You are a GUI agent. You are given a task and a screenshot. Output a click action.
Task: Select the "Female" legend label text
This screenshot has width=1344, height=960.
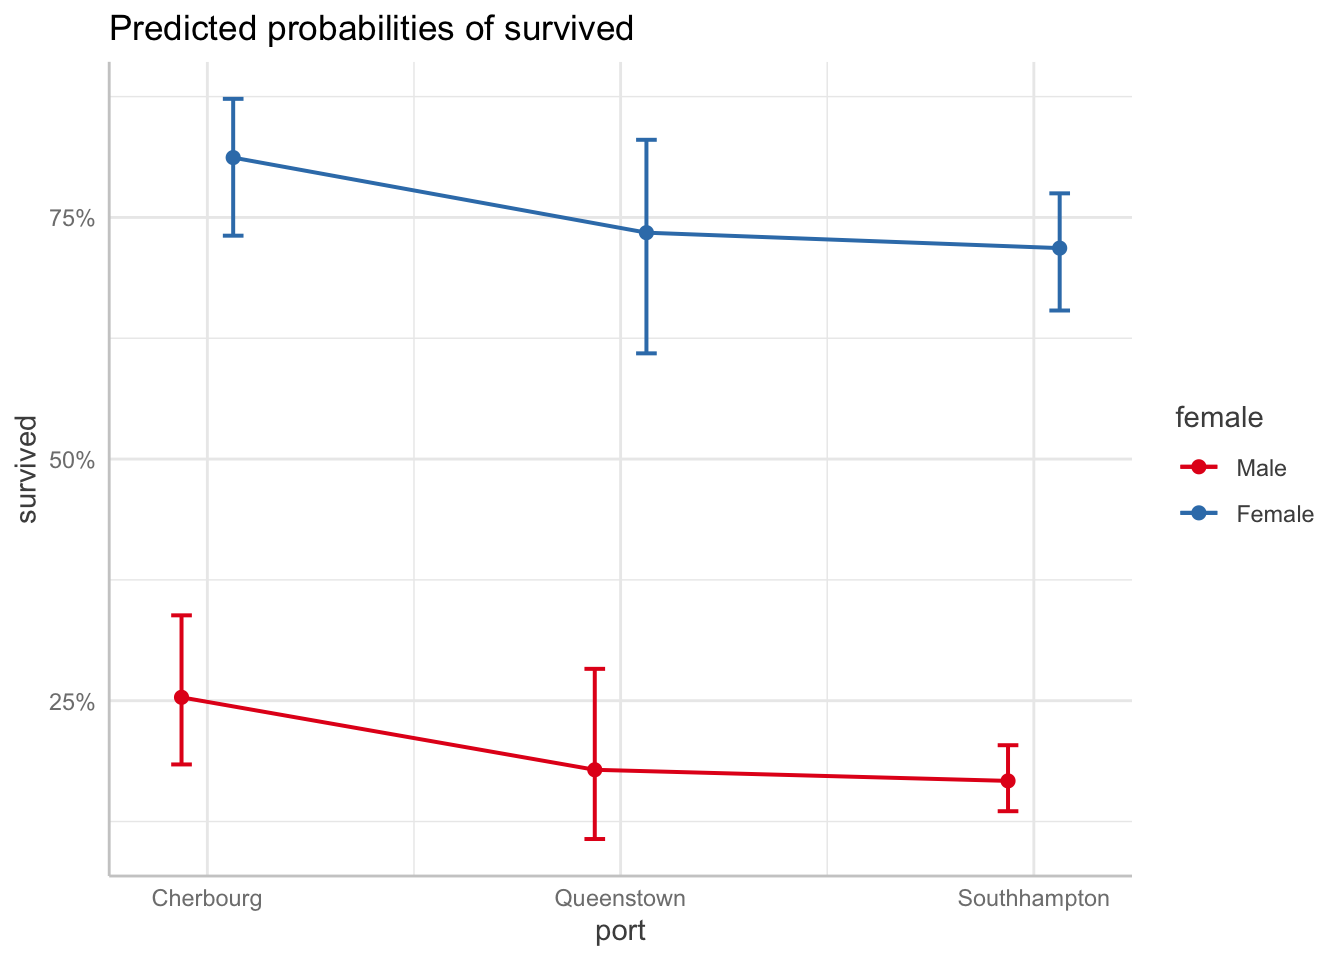click(x=1274, y=514)
